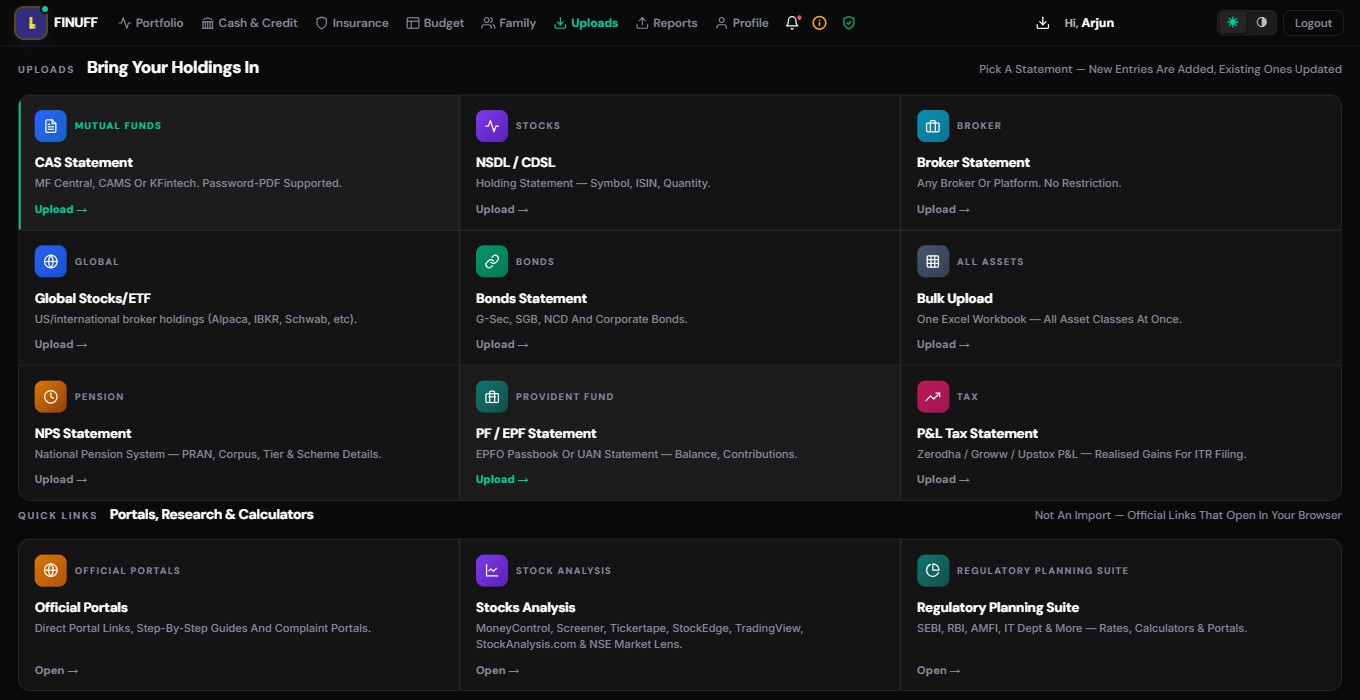Click the Global globe icon

51,261
